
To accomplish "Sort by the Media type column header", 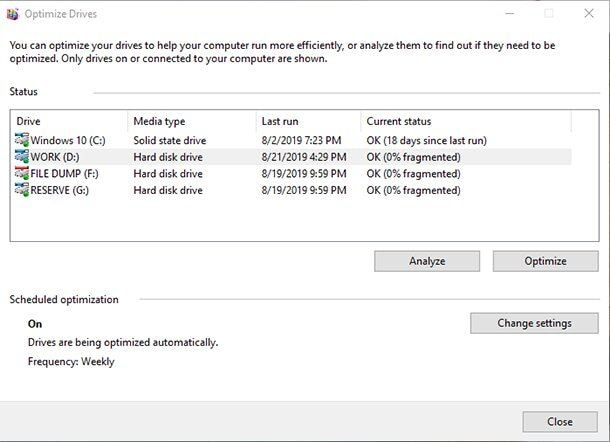I will (x=190, y=121).
